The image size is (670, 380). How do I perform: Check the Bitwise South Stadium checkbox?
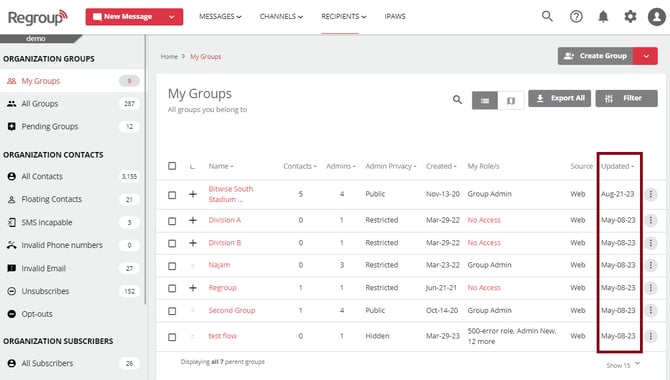tap(172, 195)
